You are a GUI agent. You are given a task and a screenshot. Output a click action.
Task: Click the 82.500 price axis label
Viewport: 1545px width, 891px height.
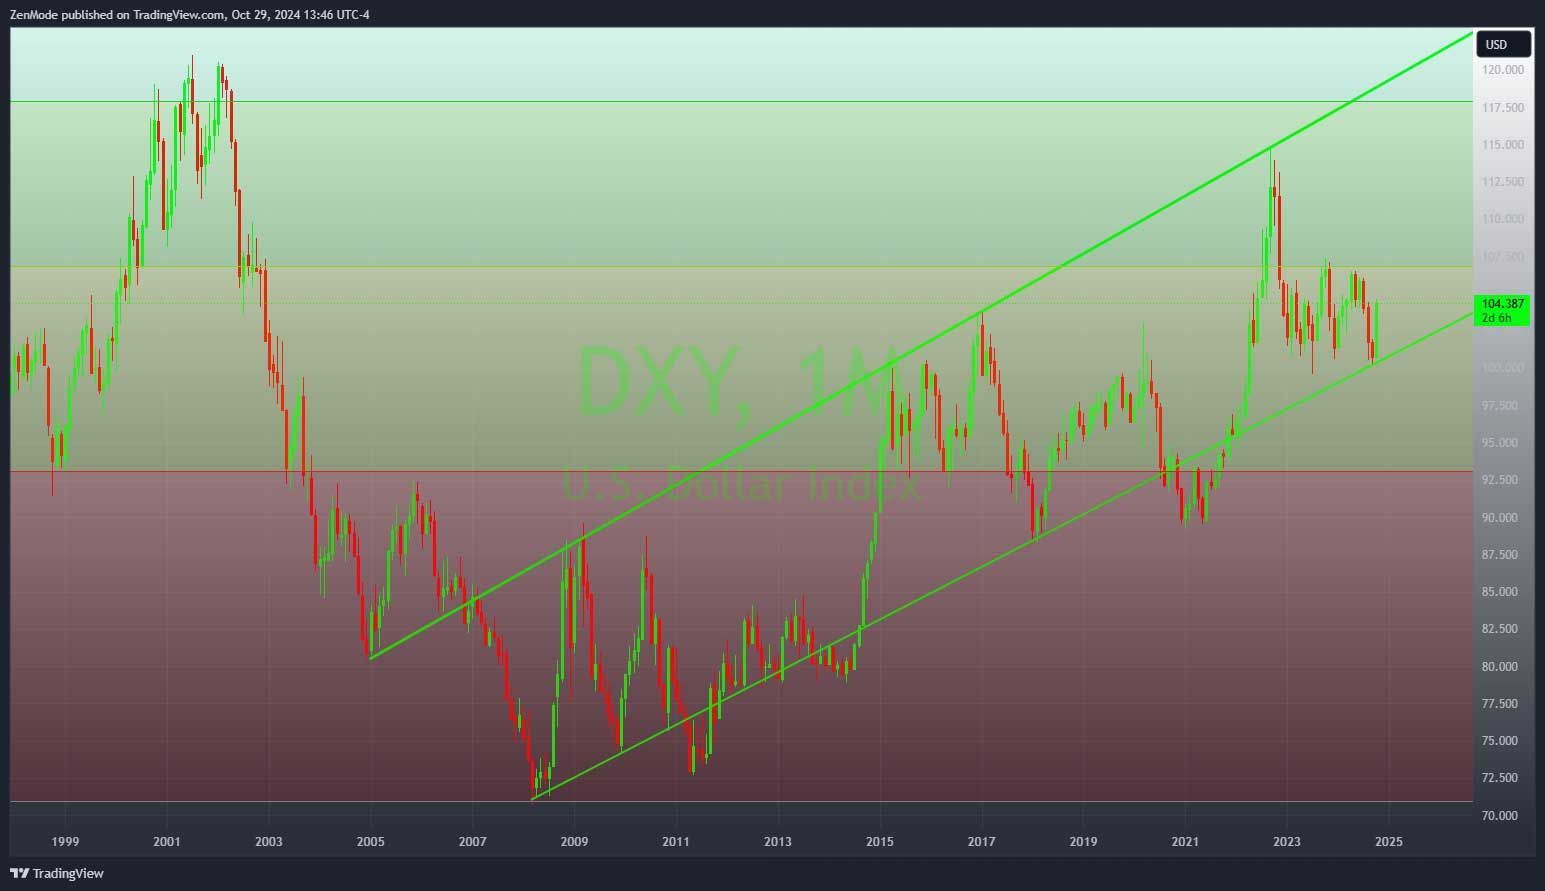pos(1500,629)
